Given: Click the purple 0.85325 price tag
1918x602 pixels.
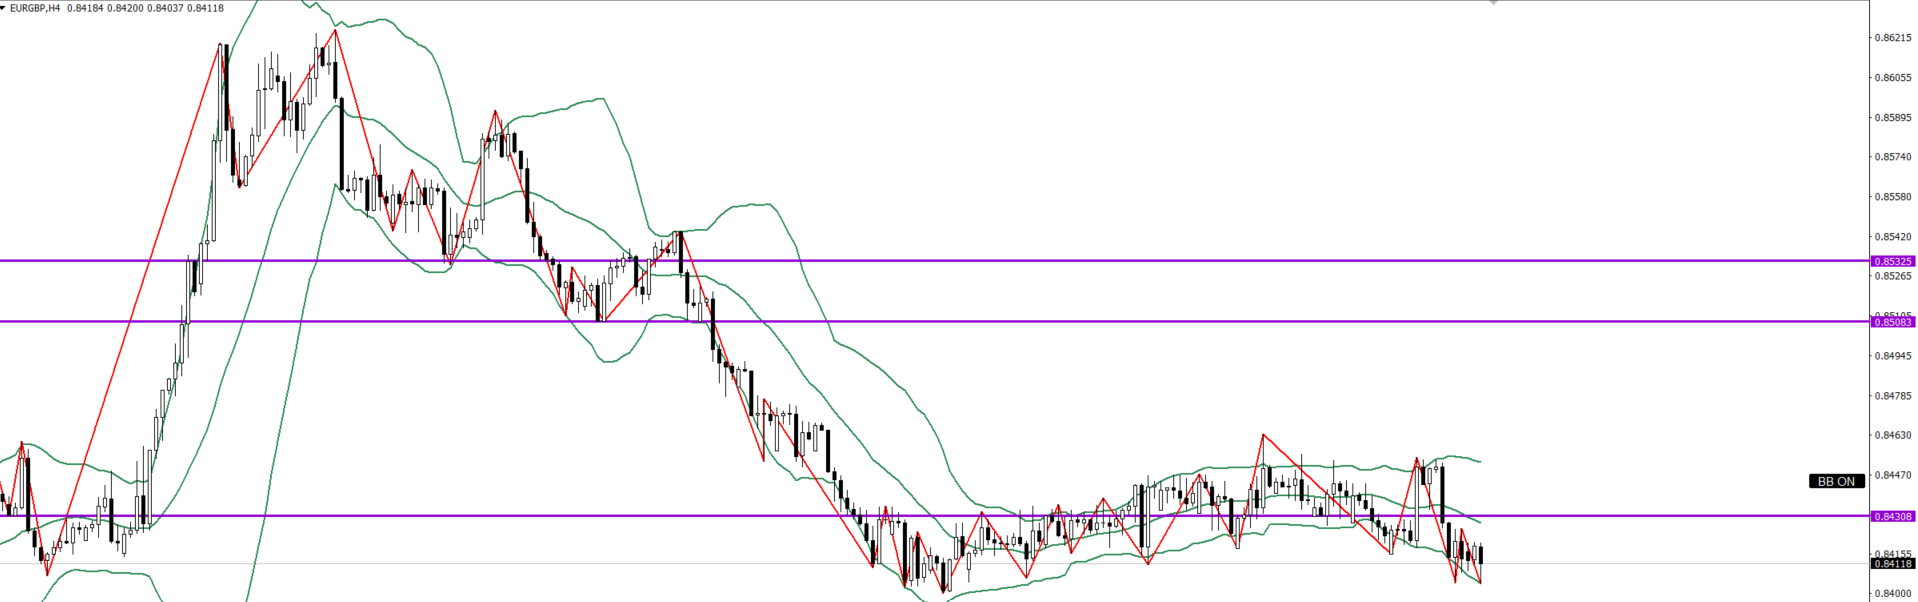Looking at the screenshot, I should point(1892,261).
